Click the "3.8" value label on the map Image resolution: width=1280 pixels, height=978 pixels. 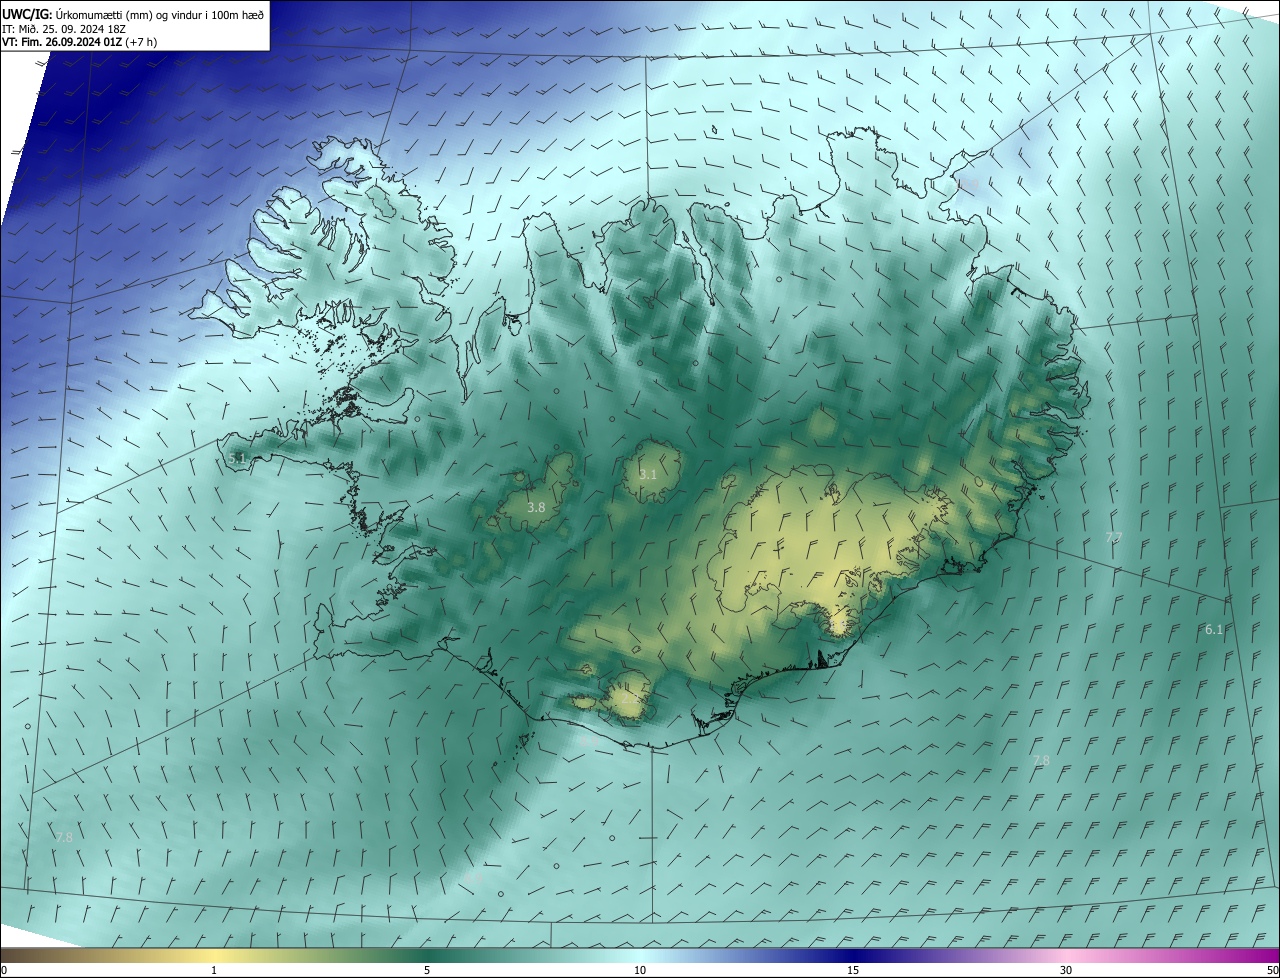tap(536, 508)
